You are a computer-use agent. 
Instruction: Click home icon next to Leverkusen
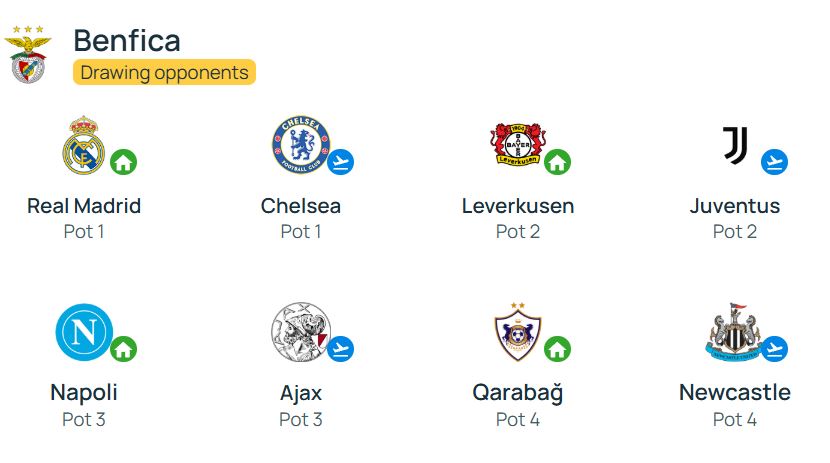click(557, 162)
